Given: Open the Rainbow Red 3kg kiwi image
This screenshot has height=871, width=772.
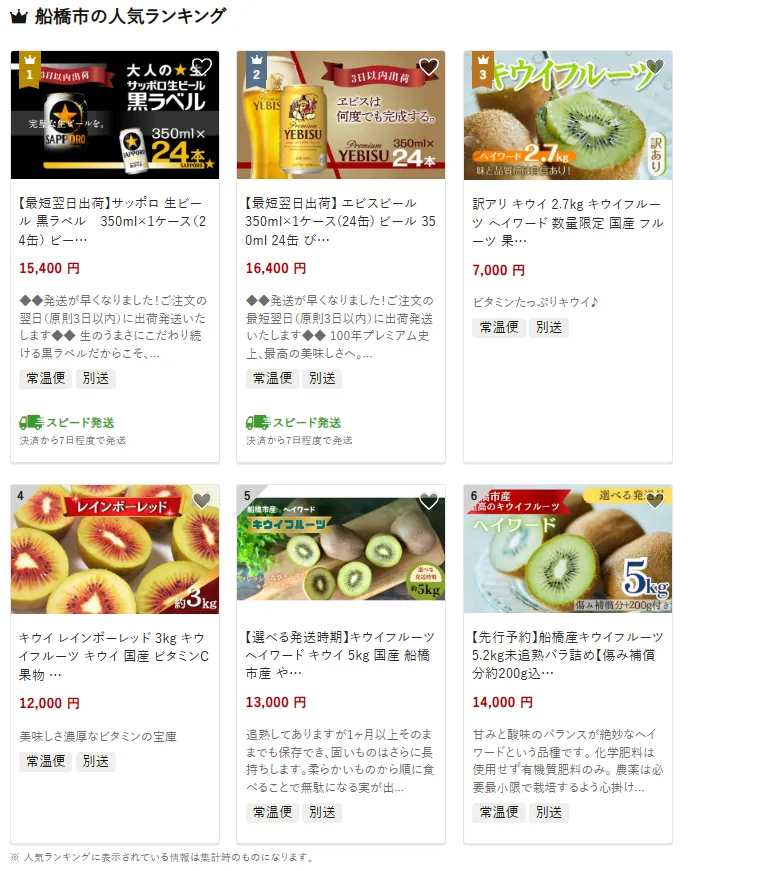Looking at the screenshot, I should 115,549.
